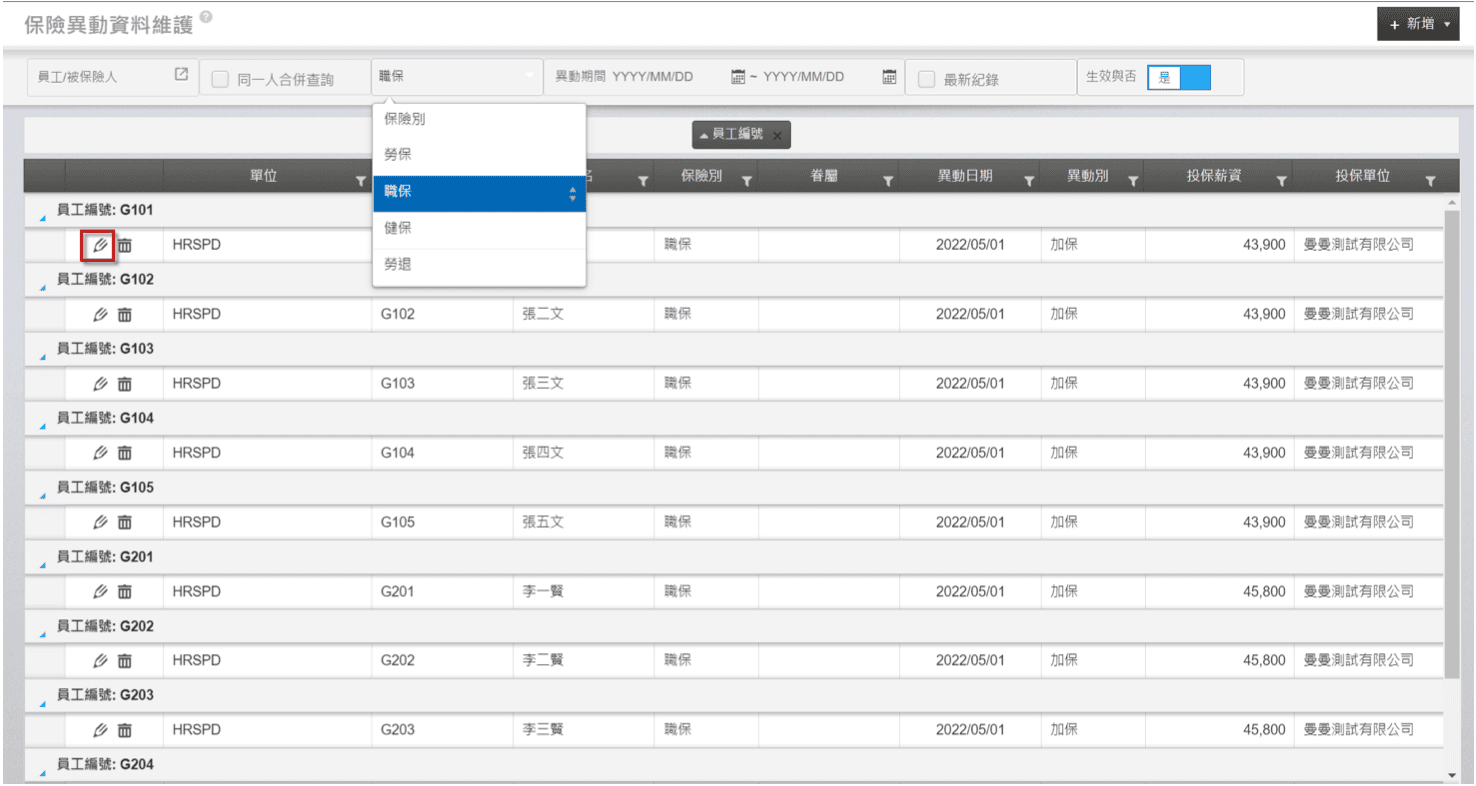Click the help question mark beside title
1476x786 pixels.
[206, 18]
